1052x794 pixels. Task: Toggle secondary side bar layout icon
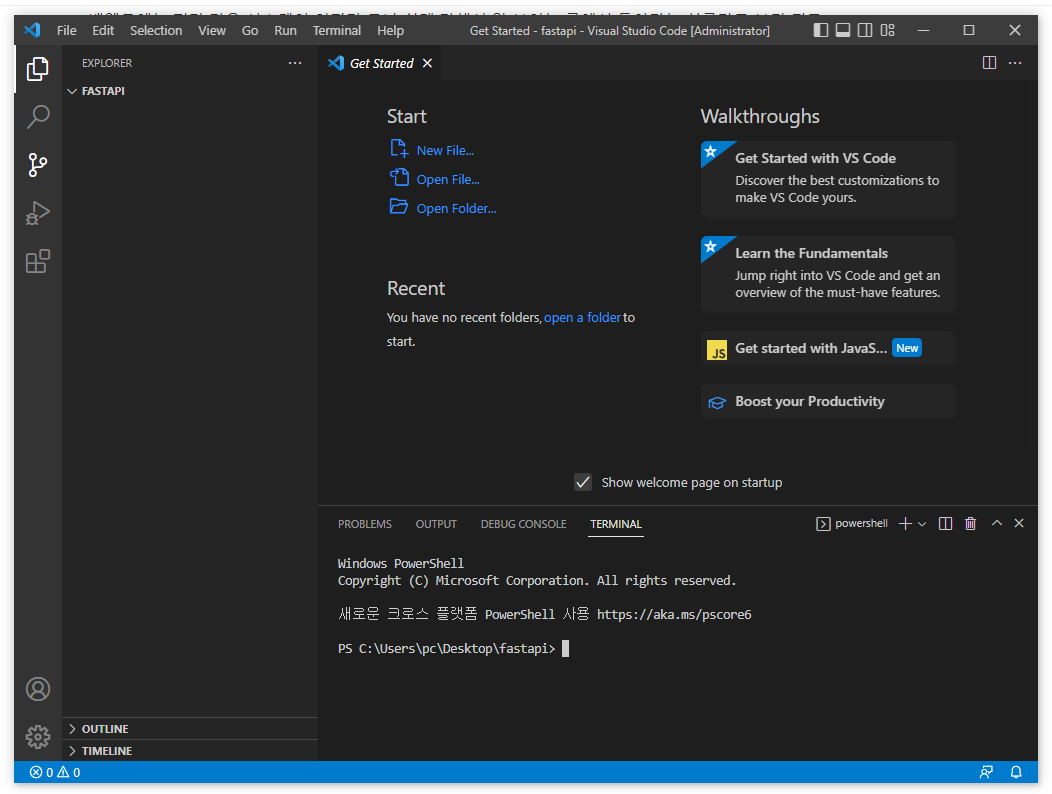(x=865, y=30)
